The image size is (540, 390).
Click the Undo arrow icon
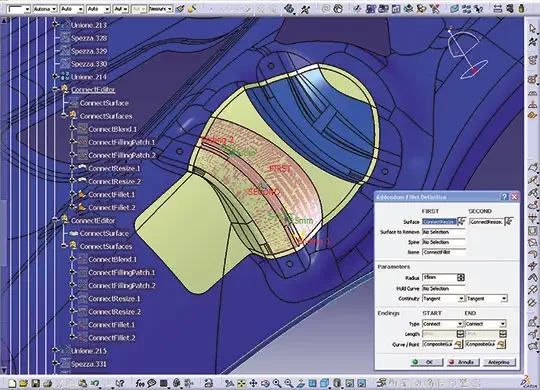tap(95, 383)
